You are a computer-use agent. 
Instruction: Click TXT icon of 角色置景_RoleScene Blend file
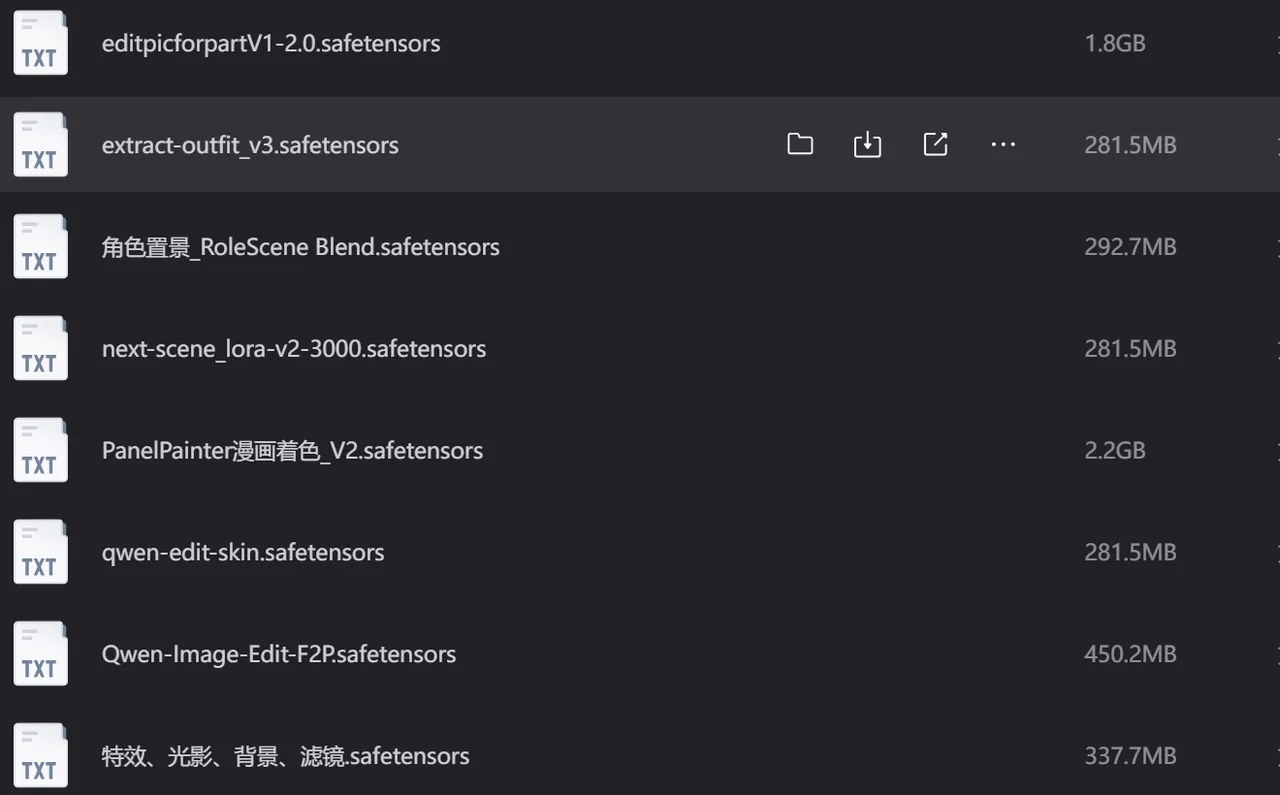point(40,247)
